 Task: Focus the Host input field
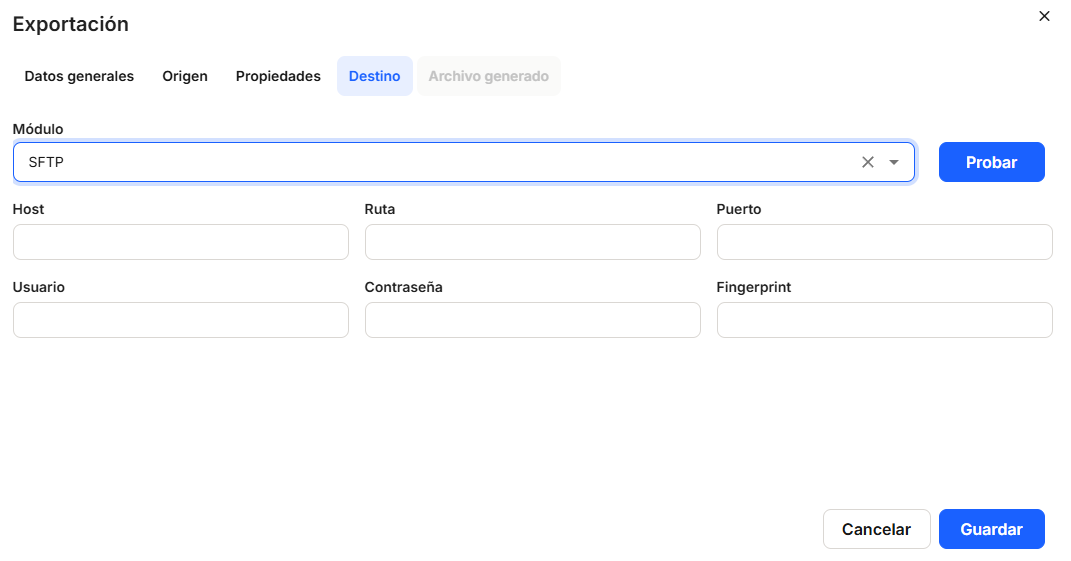coord(180,242)
